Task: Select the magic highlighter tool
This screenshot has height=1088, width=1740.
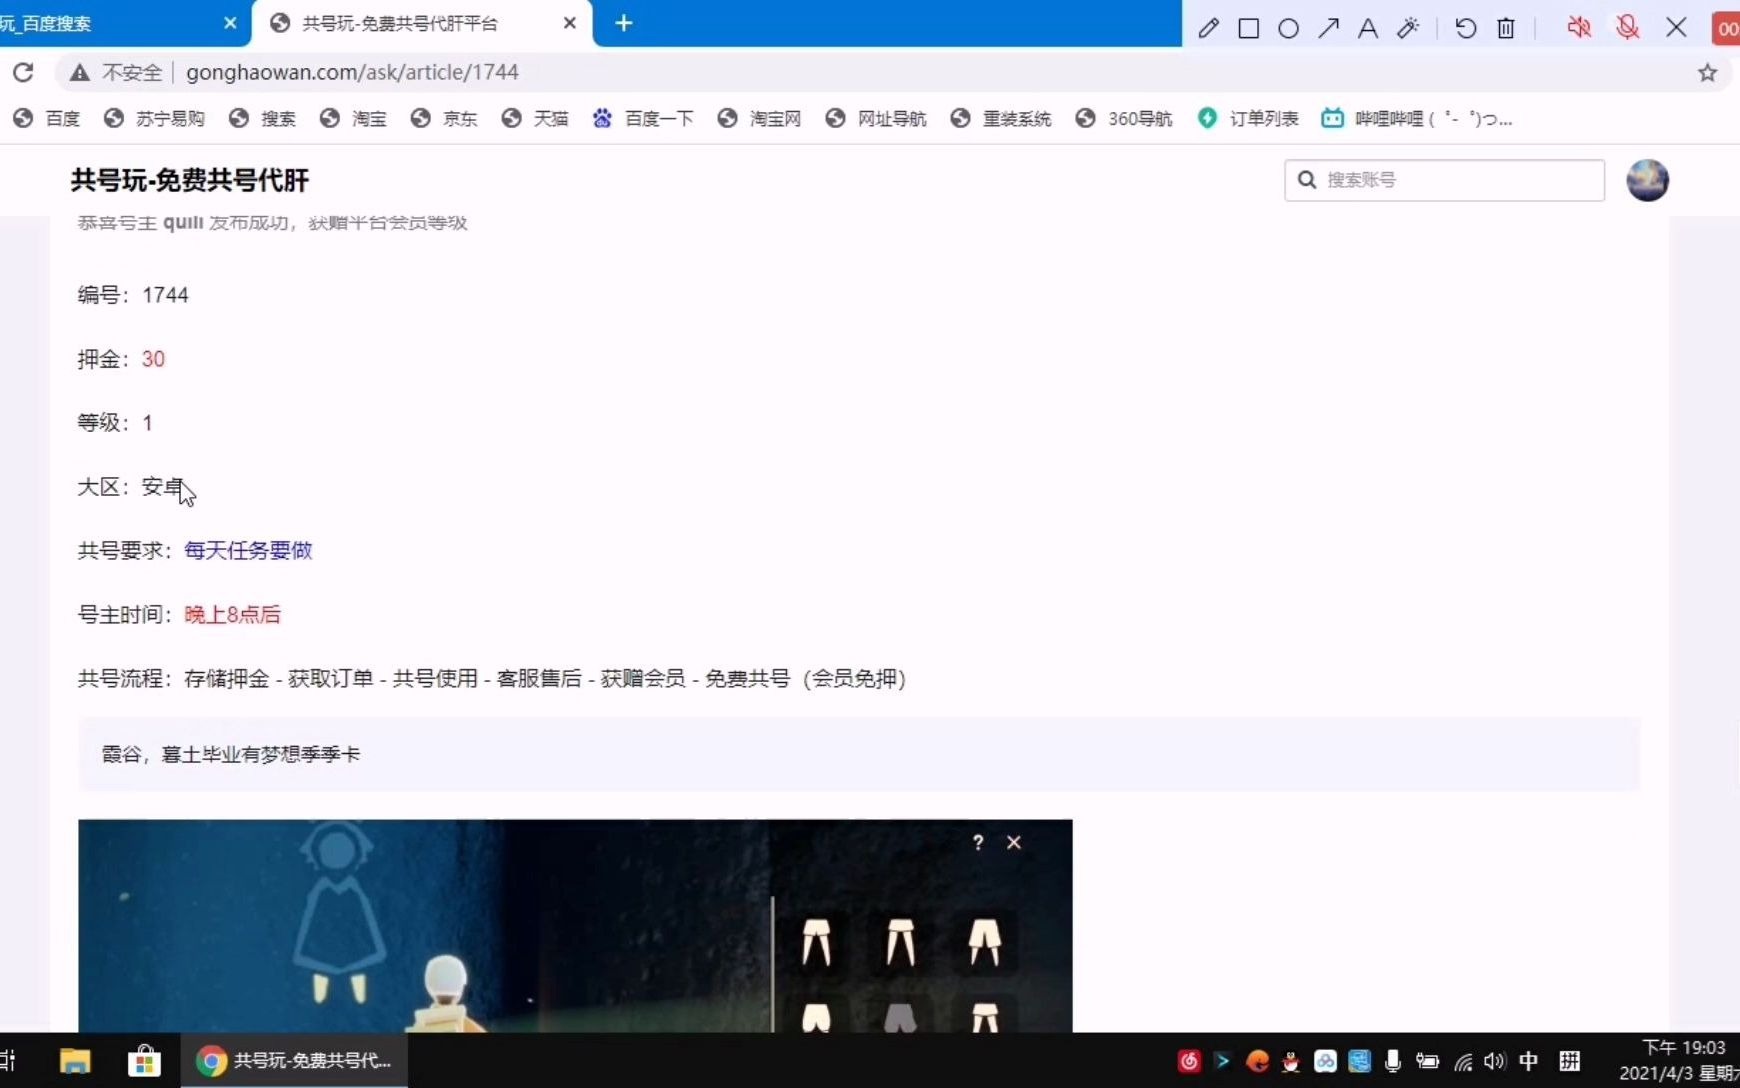Action: 1408,28
